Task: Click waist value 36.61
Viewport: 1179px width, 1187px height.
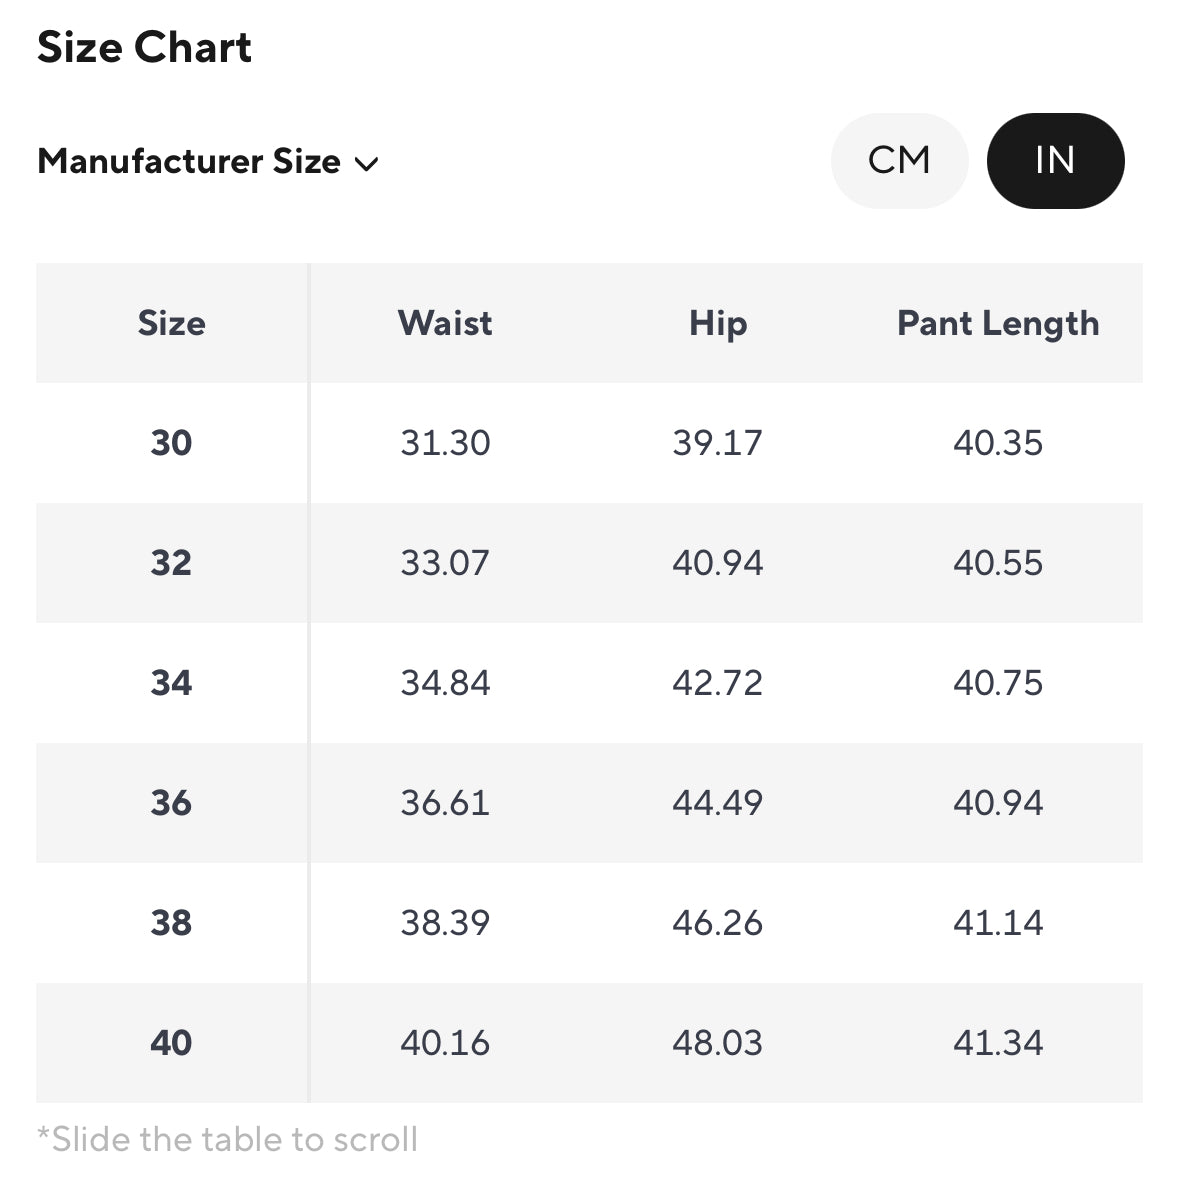Action: click(x=445, y=803)
